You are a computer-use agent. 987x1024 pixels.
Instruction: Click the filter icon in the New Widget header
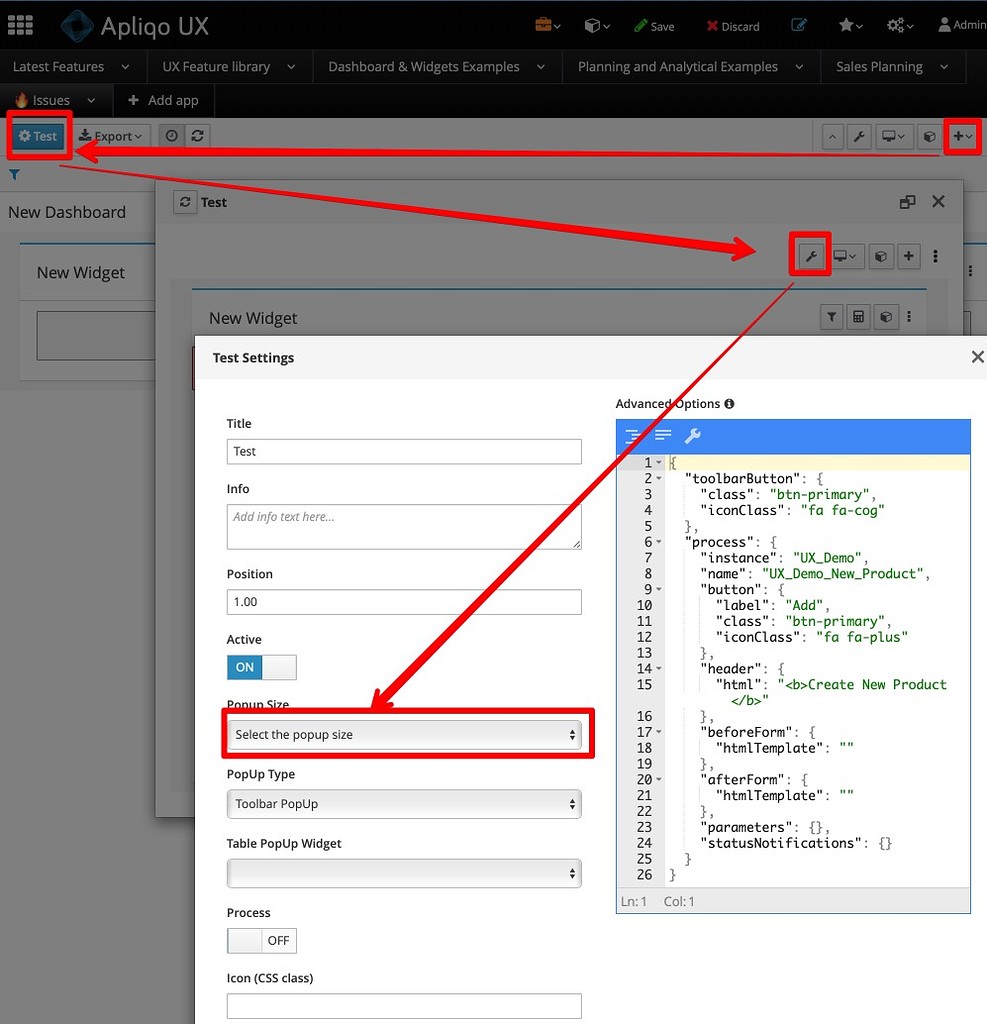point(831,317)
